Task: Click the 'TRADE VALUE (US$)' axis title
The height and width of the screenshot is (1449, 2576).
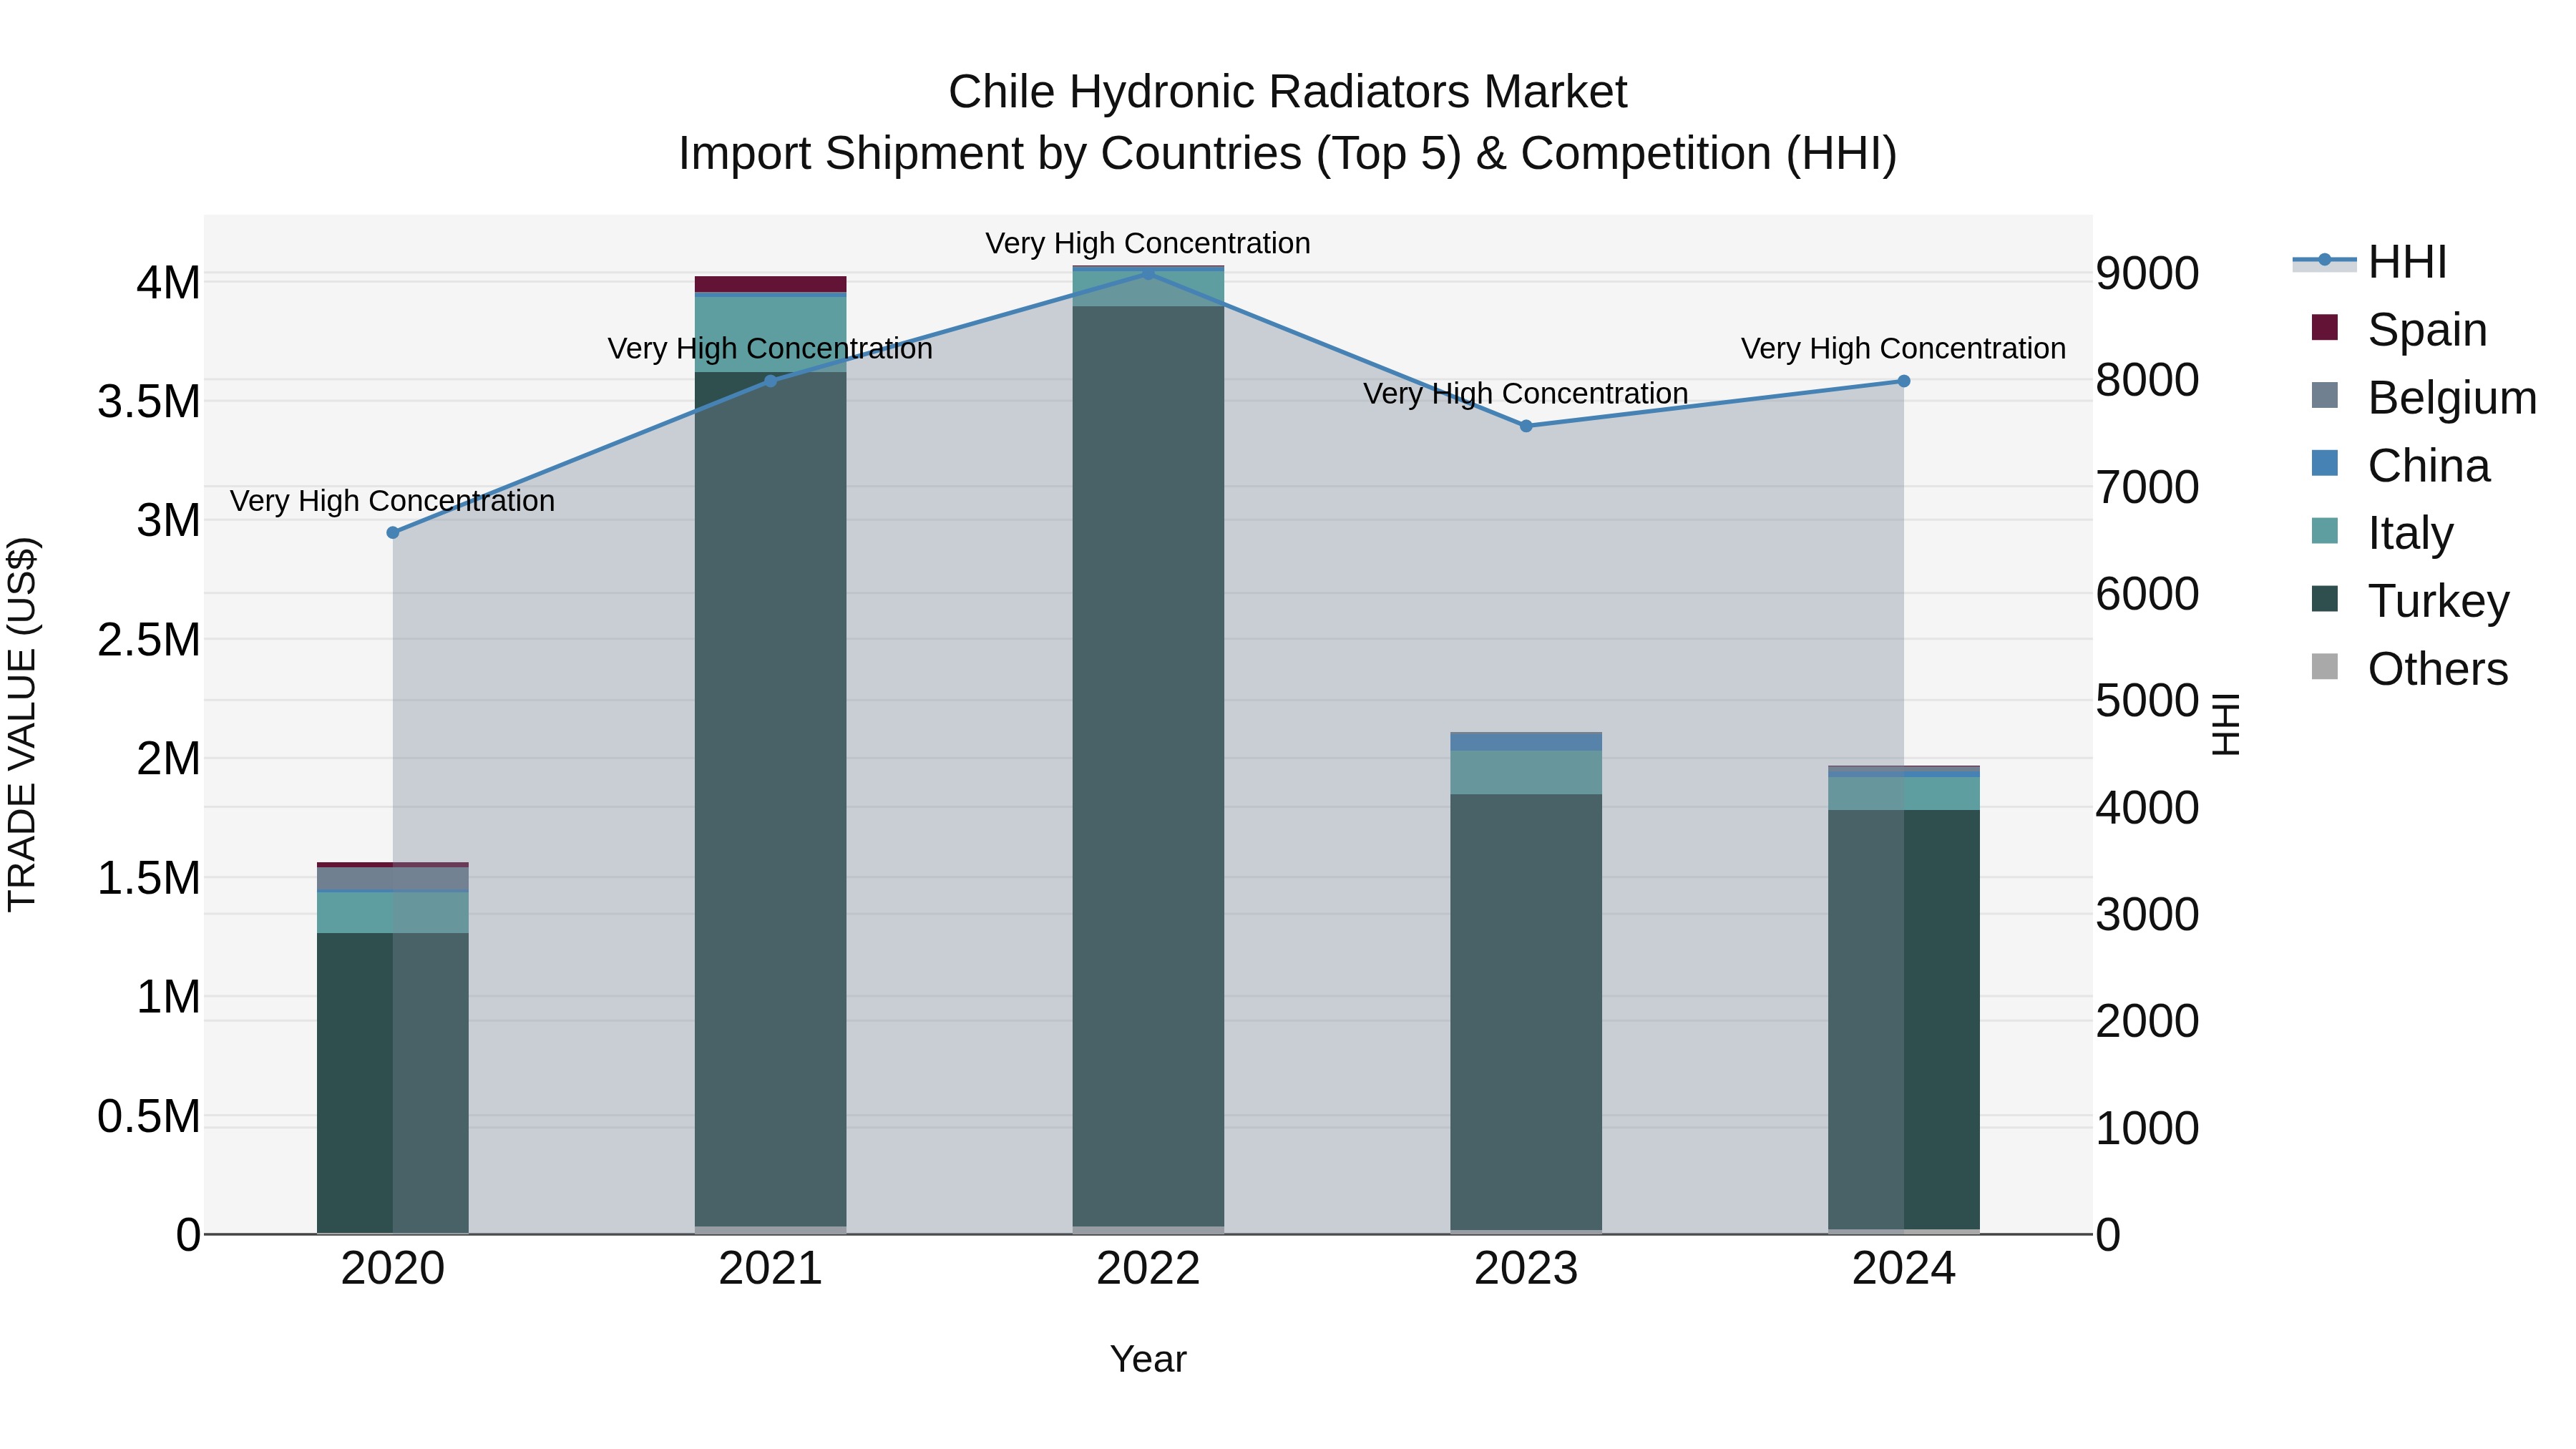Action: 22,724
